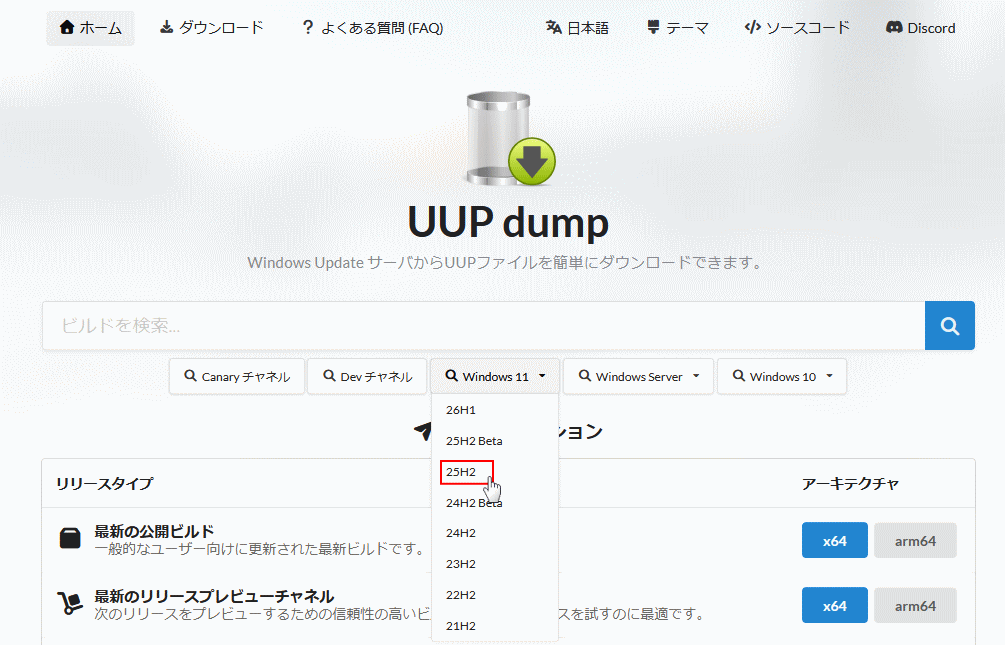Click the アーキテクチャ column header
Screen dimensions: 1005x645
(x=851, y=483)
